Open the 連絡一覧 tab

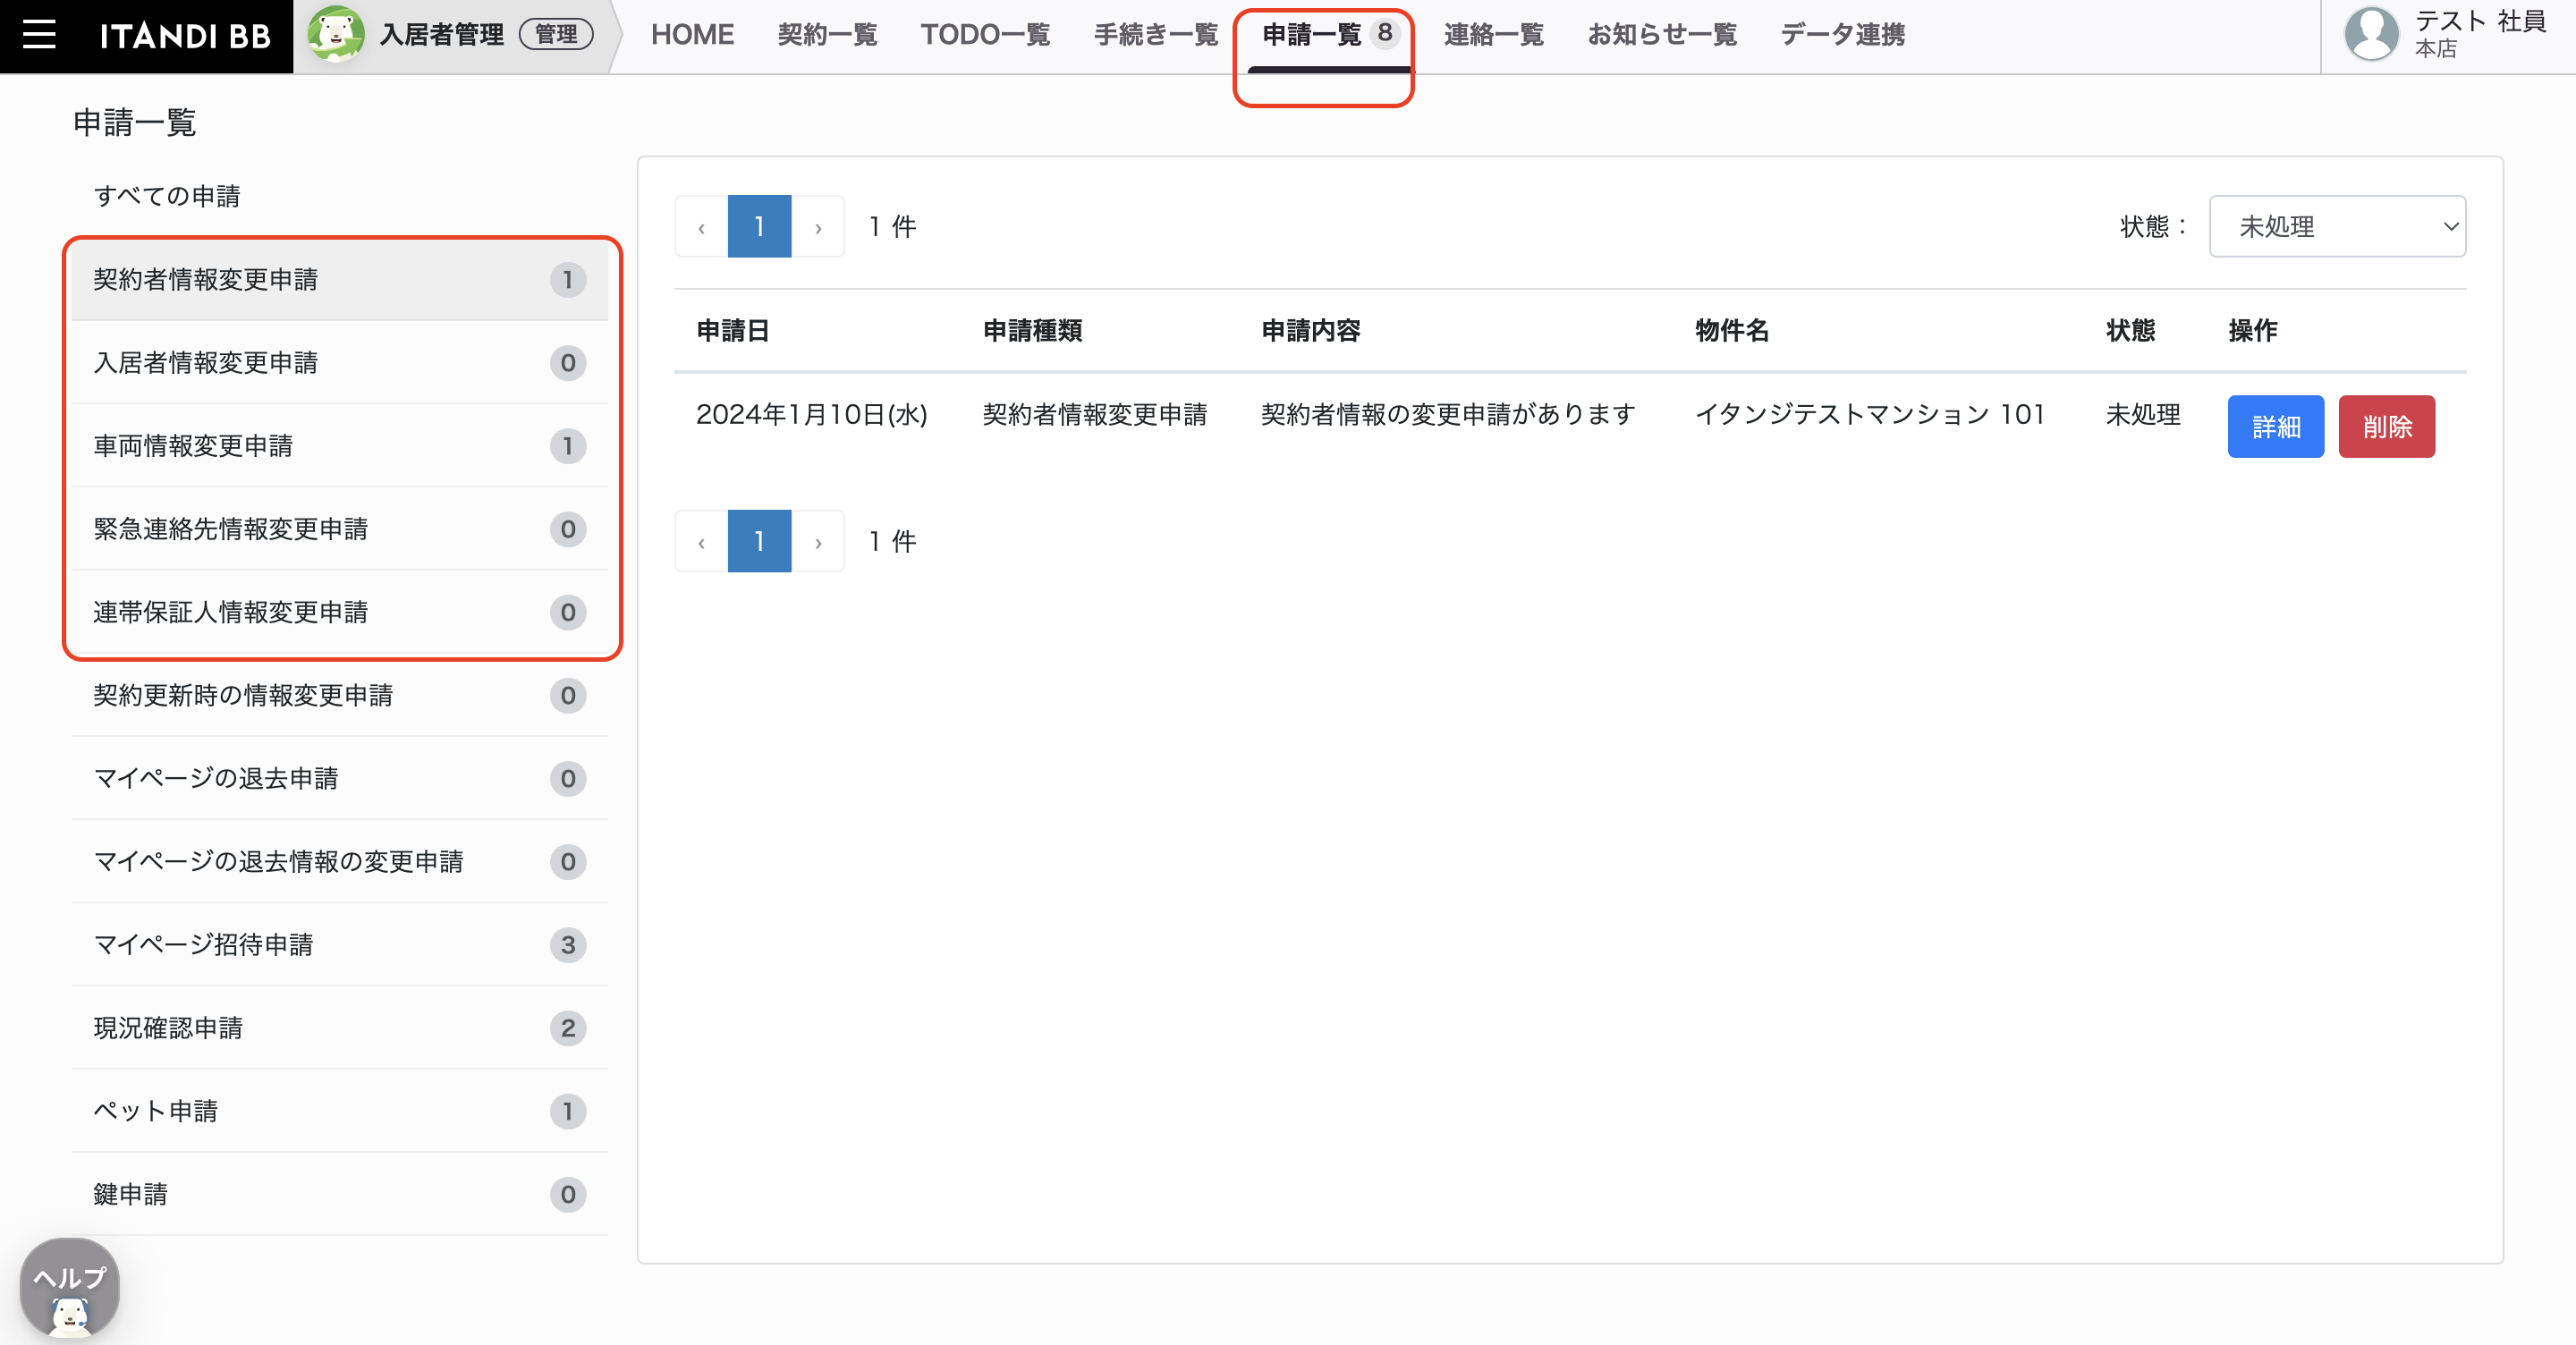(1494, 34)
